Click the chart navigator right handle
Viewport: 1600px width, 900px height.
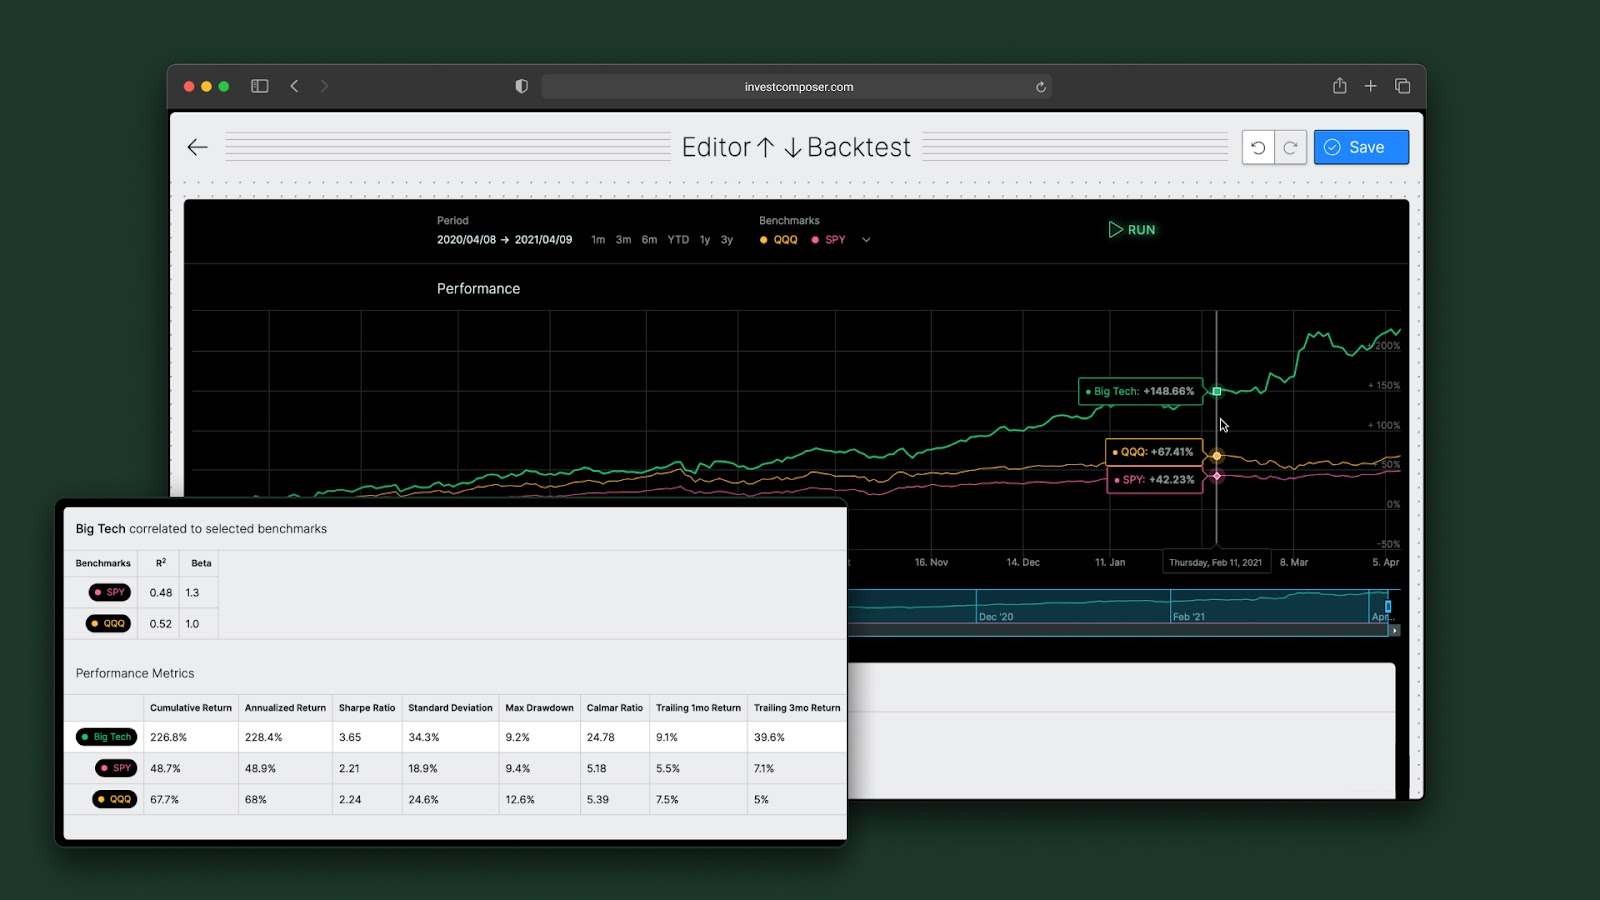[x=1388, y=606]
